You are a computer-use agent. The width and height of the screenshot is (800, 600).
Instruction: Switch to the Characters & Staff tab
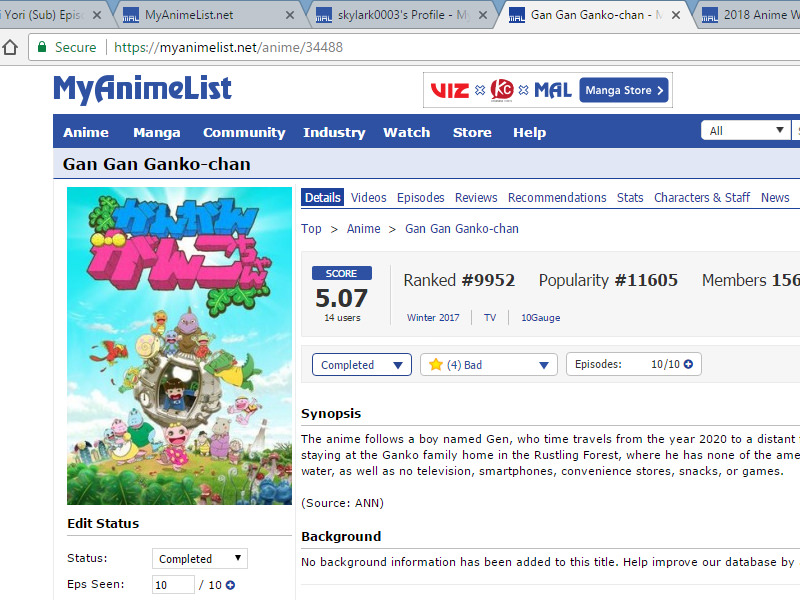701,198
